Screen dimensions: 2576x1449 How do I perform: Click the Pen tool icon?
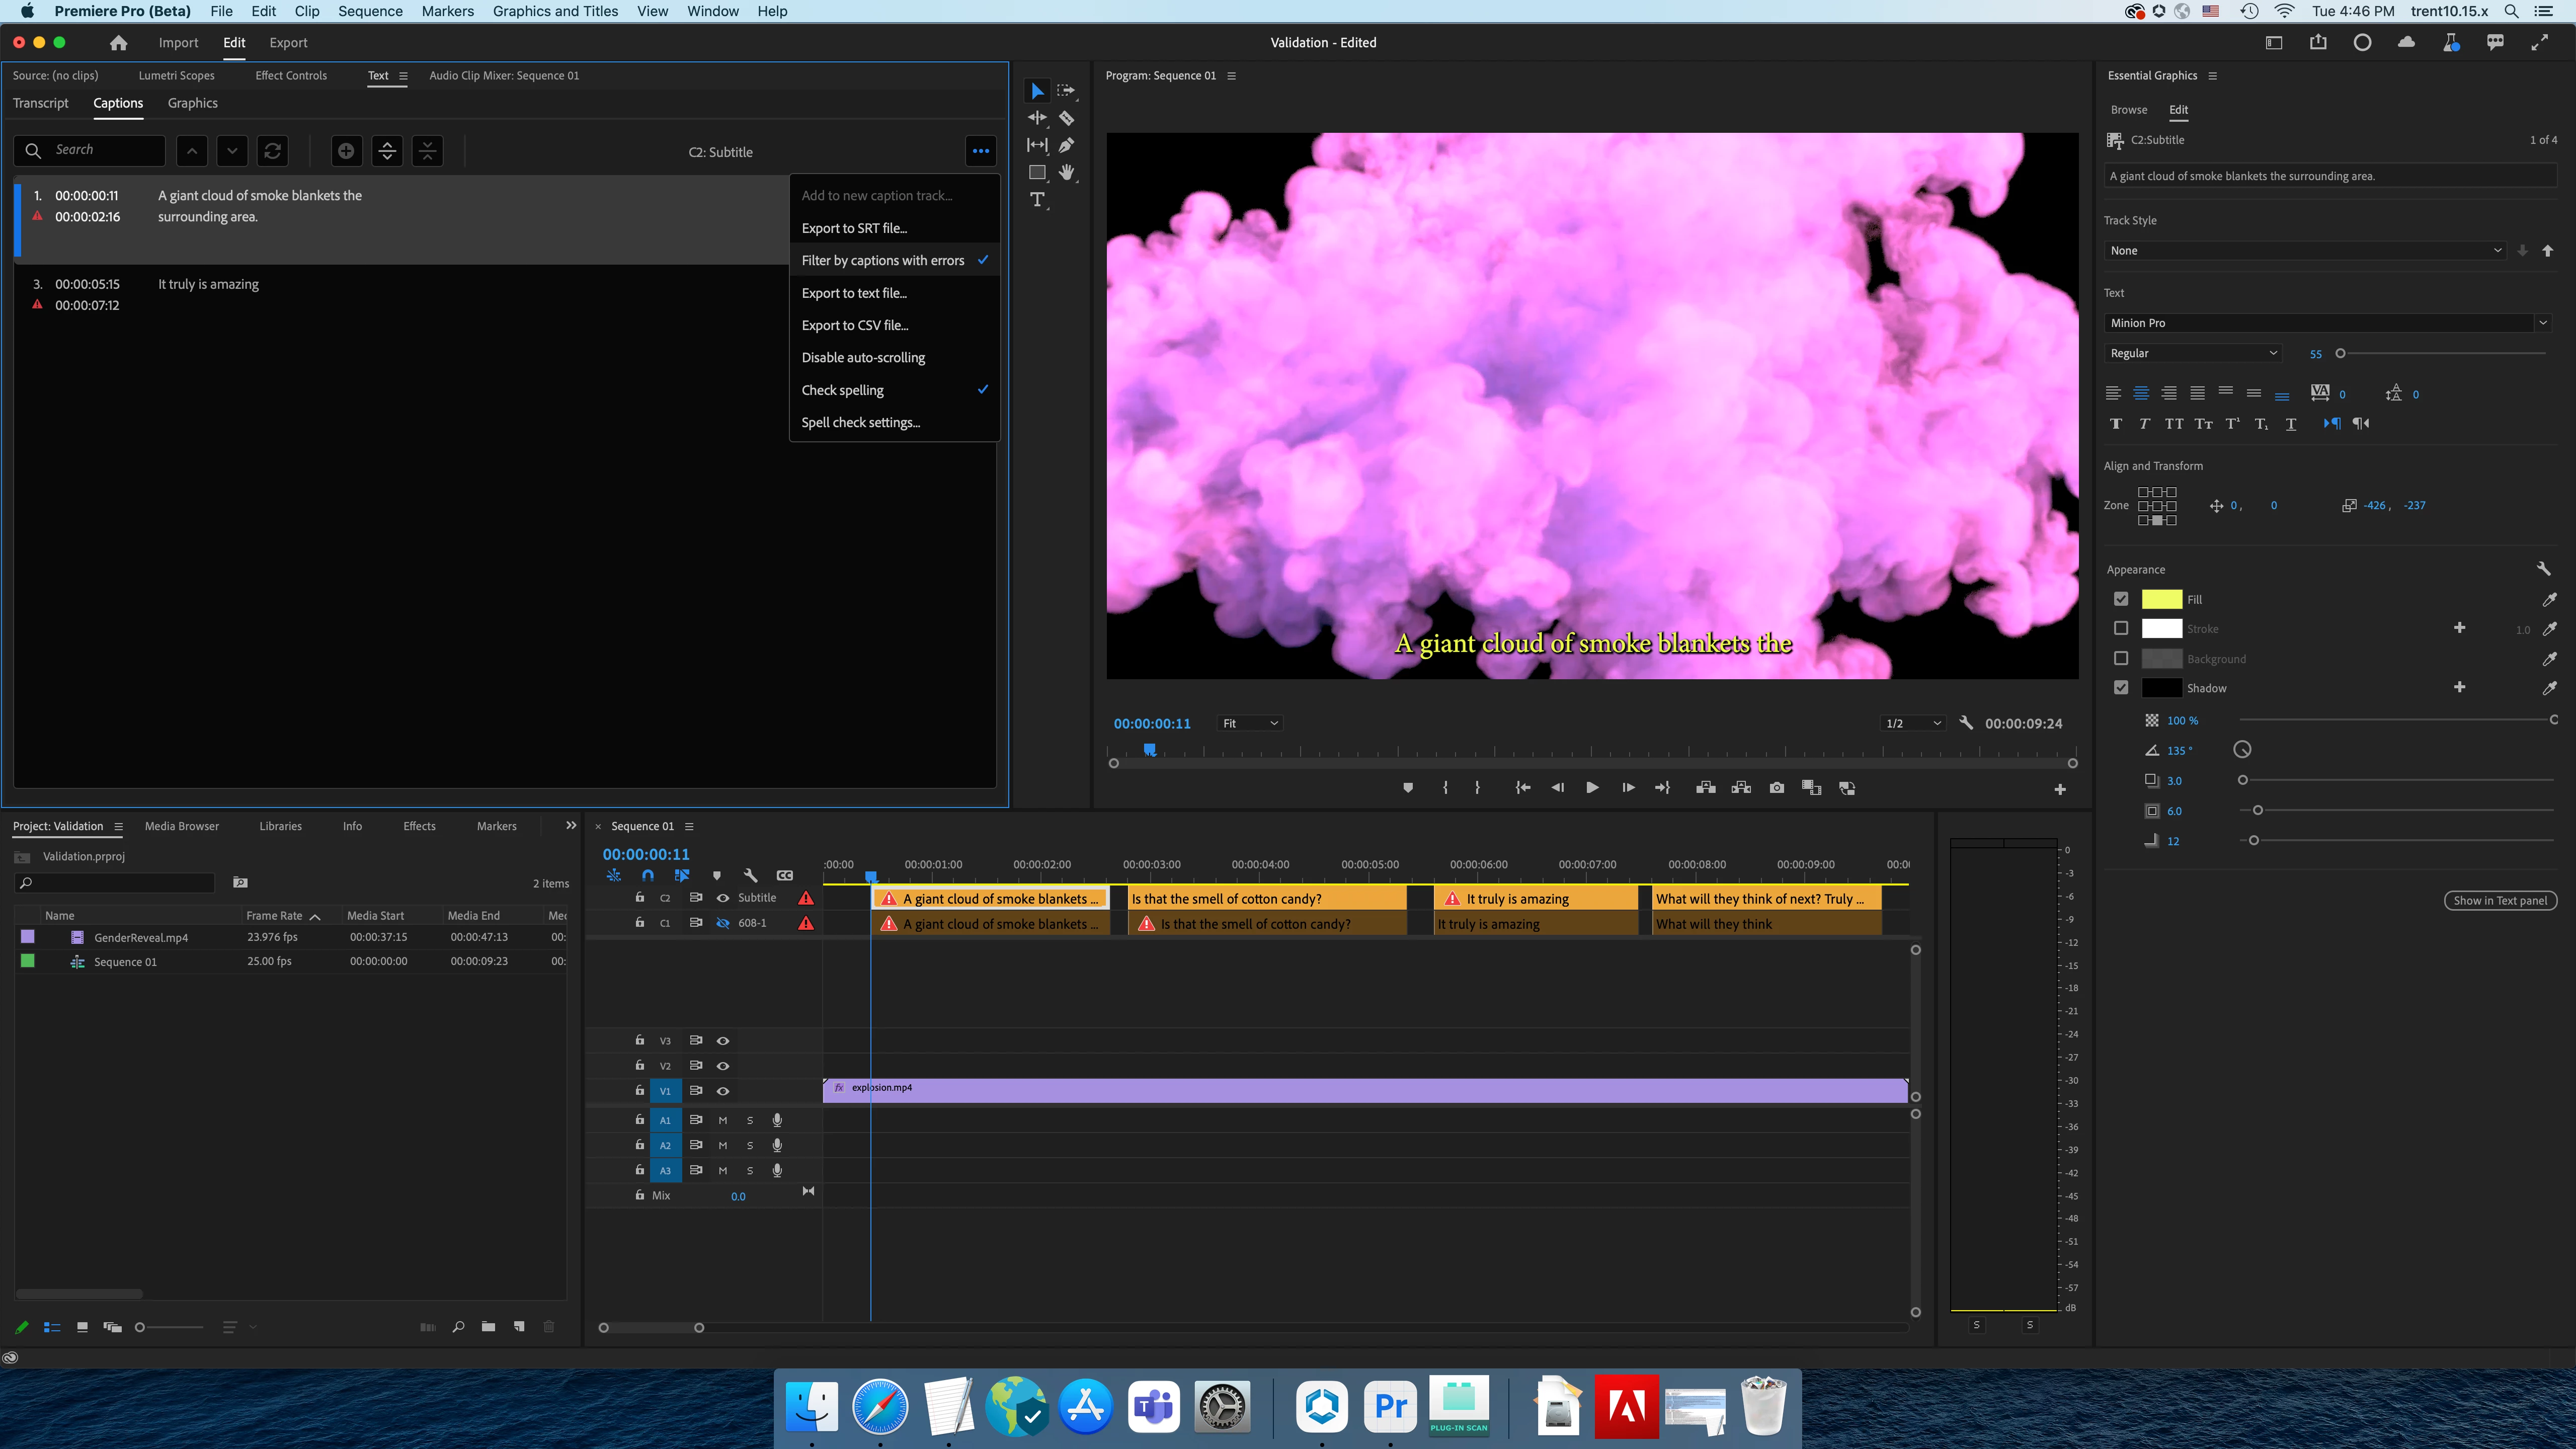[x=1066, y=145]
